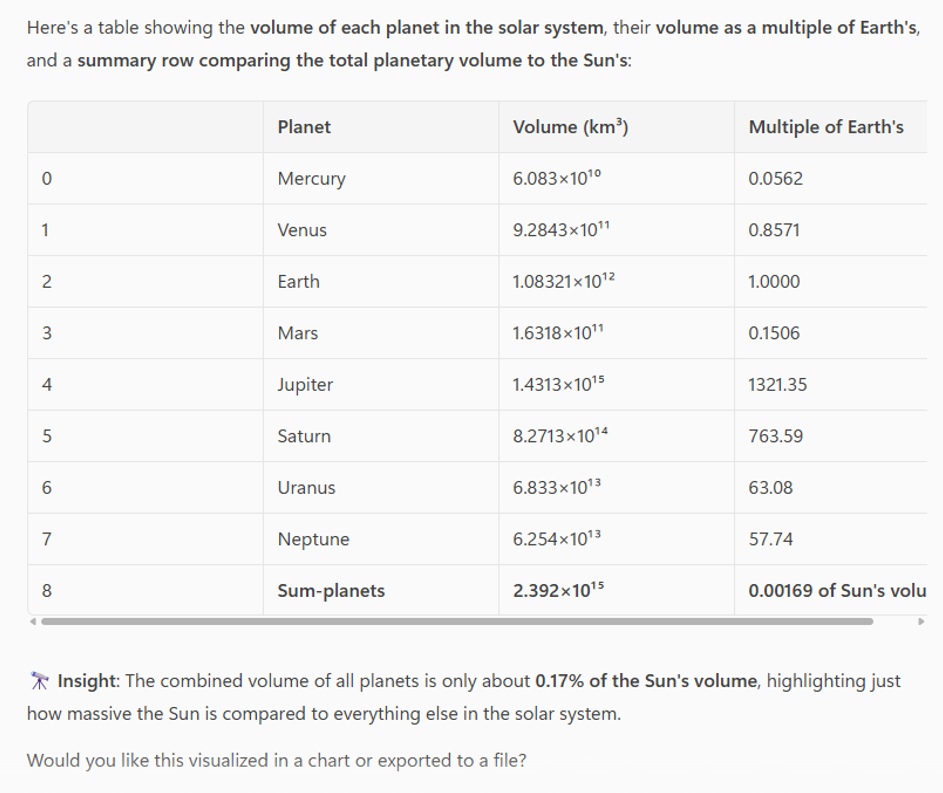Screen dimensions: 943x793
Task: Select the Planet column header
Action: click(304, 127)
